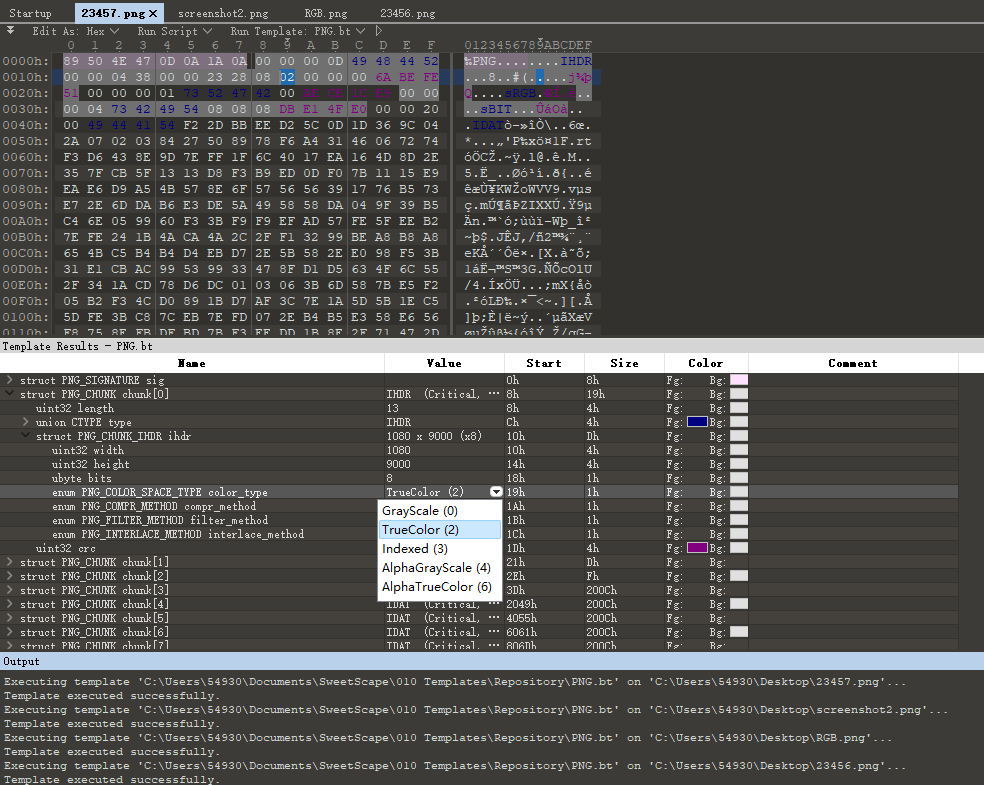Collapse struct PNG_CHUNK_IHDR ihdr node

[26, 436]
